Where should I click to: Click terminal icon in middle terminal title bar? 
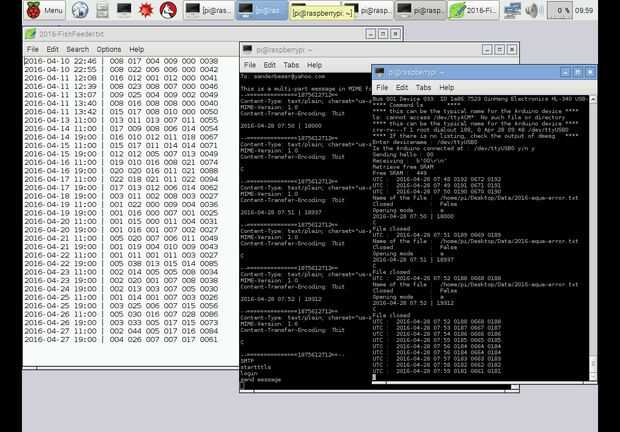[248, 49]
